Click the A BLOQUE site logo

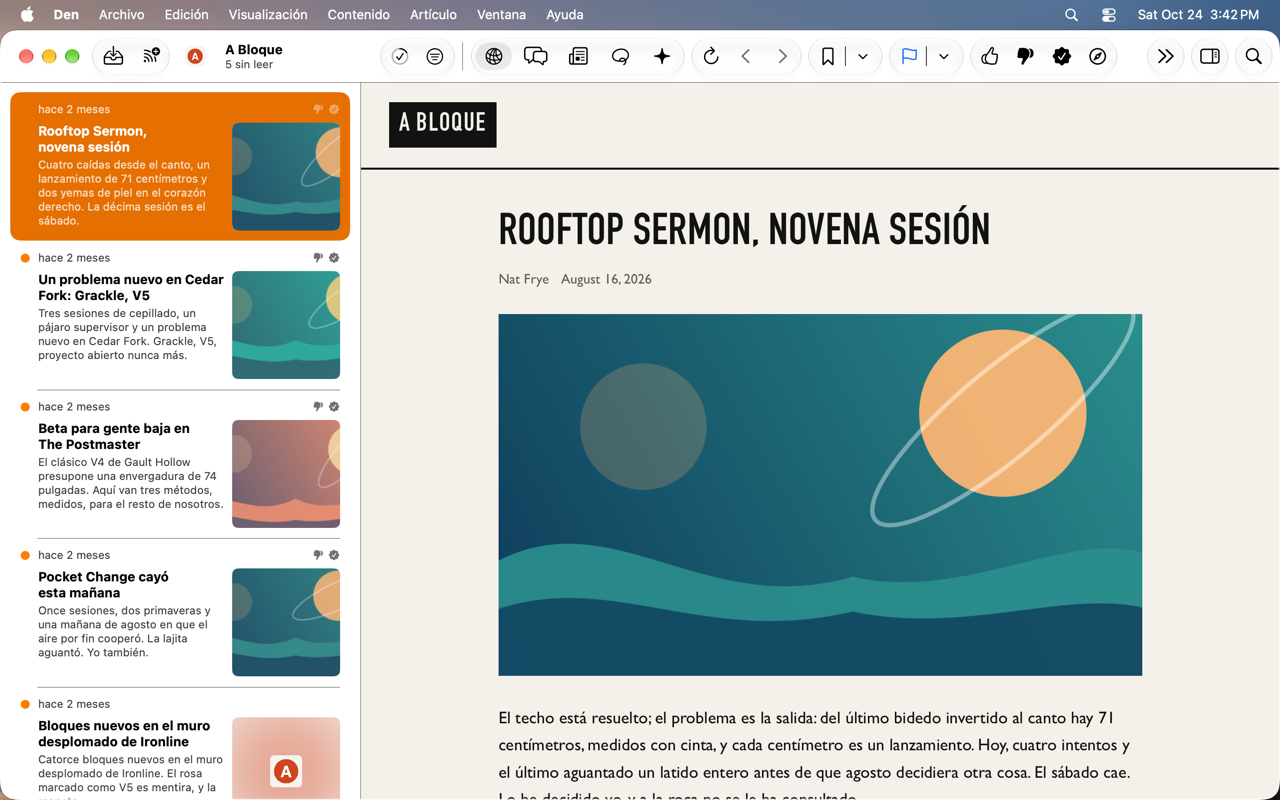pos(442,124)
